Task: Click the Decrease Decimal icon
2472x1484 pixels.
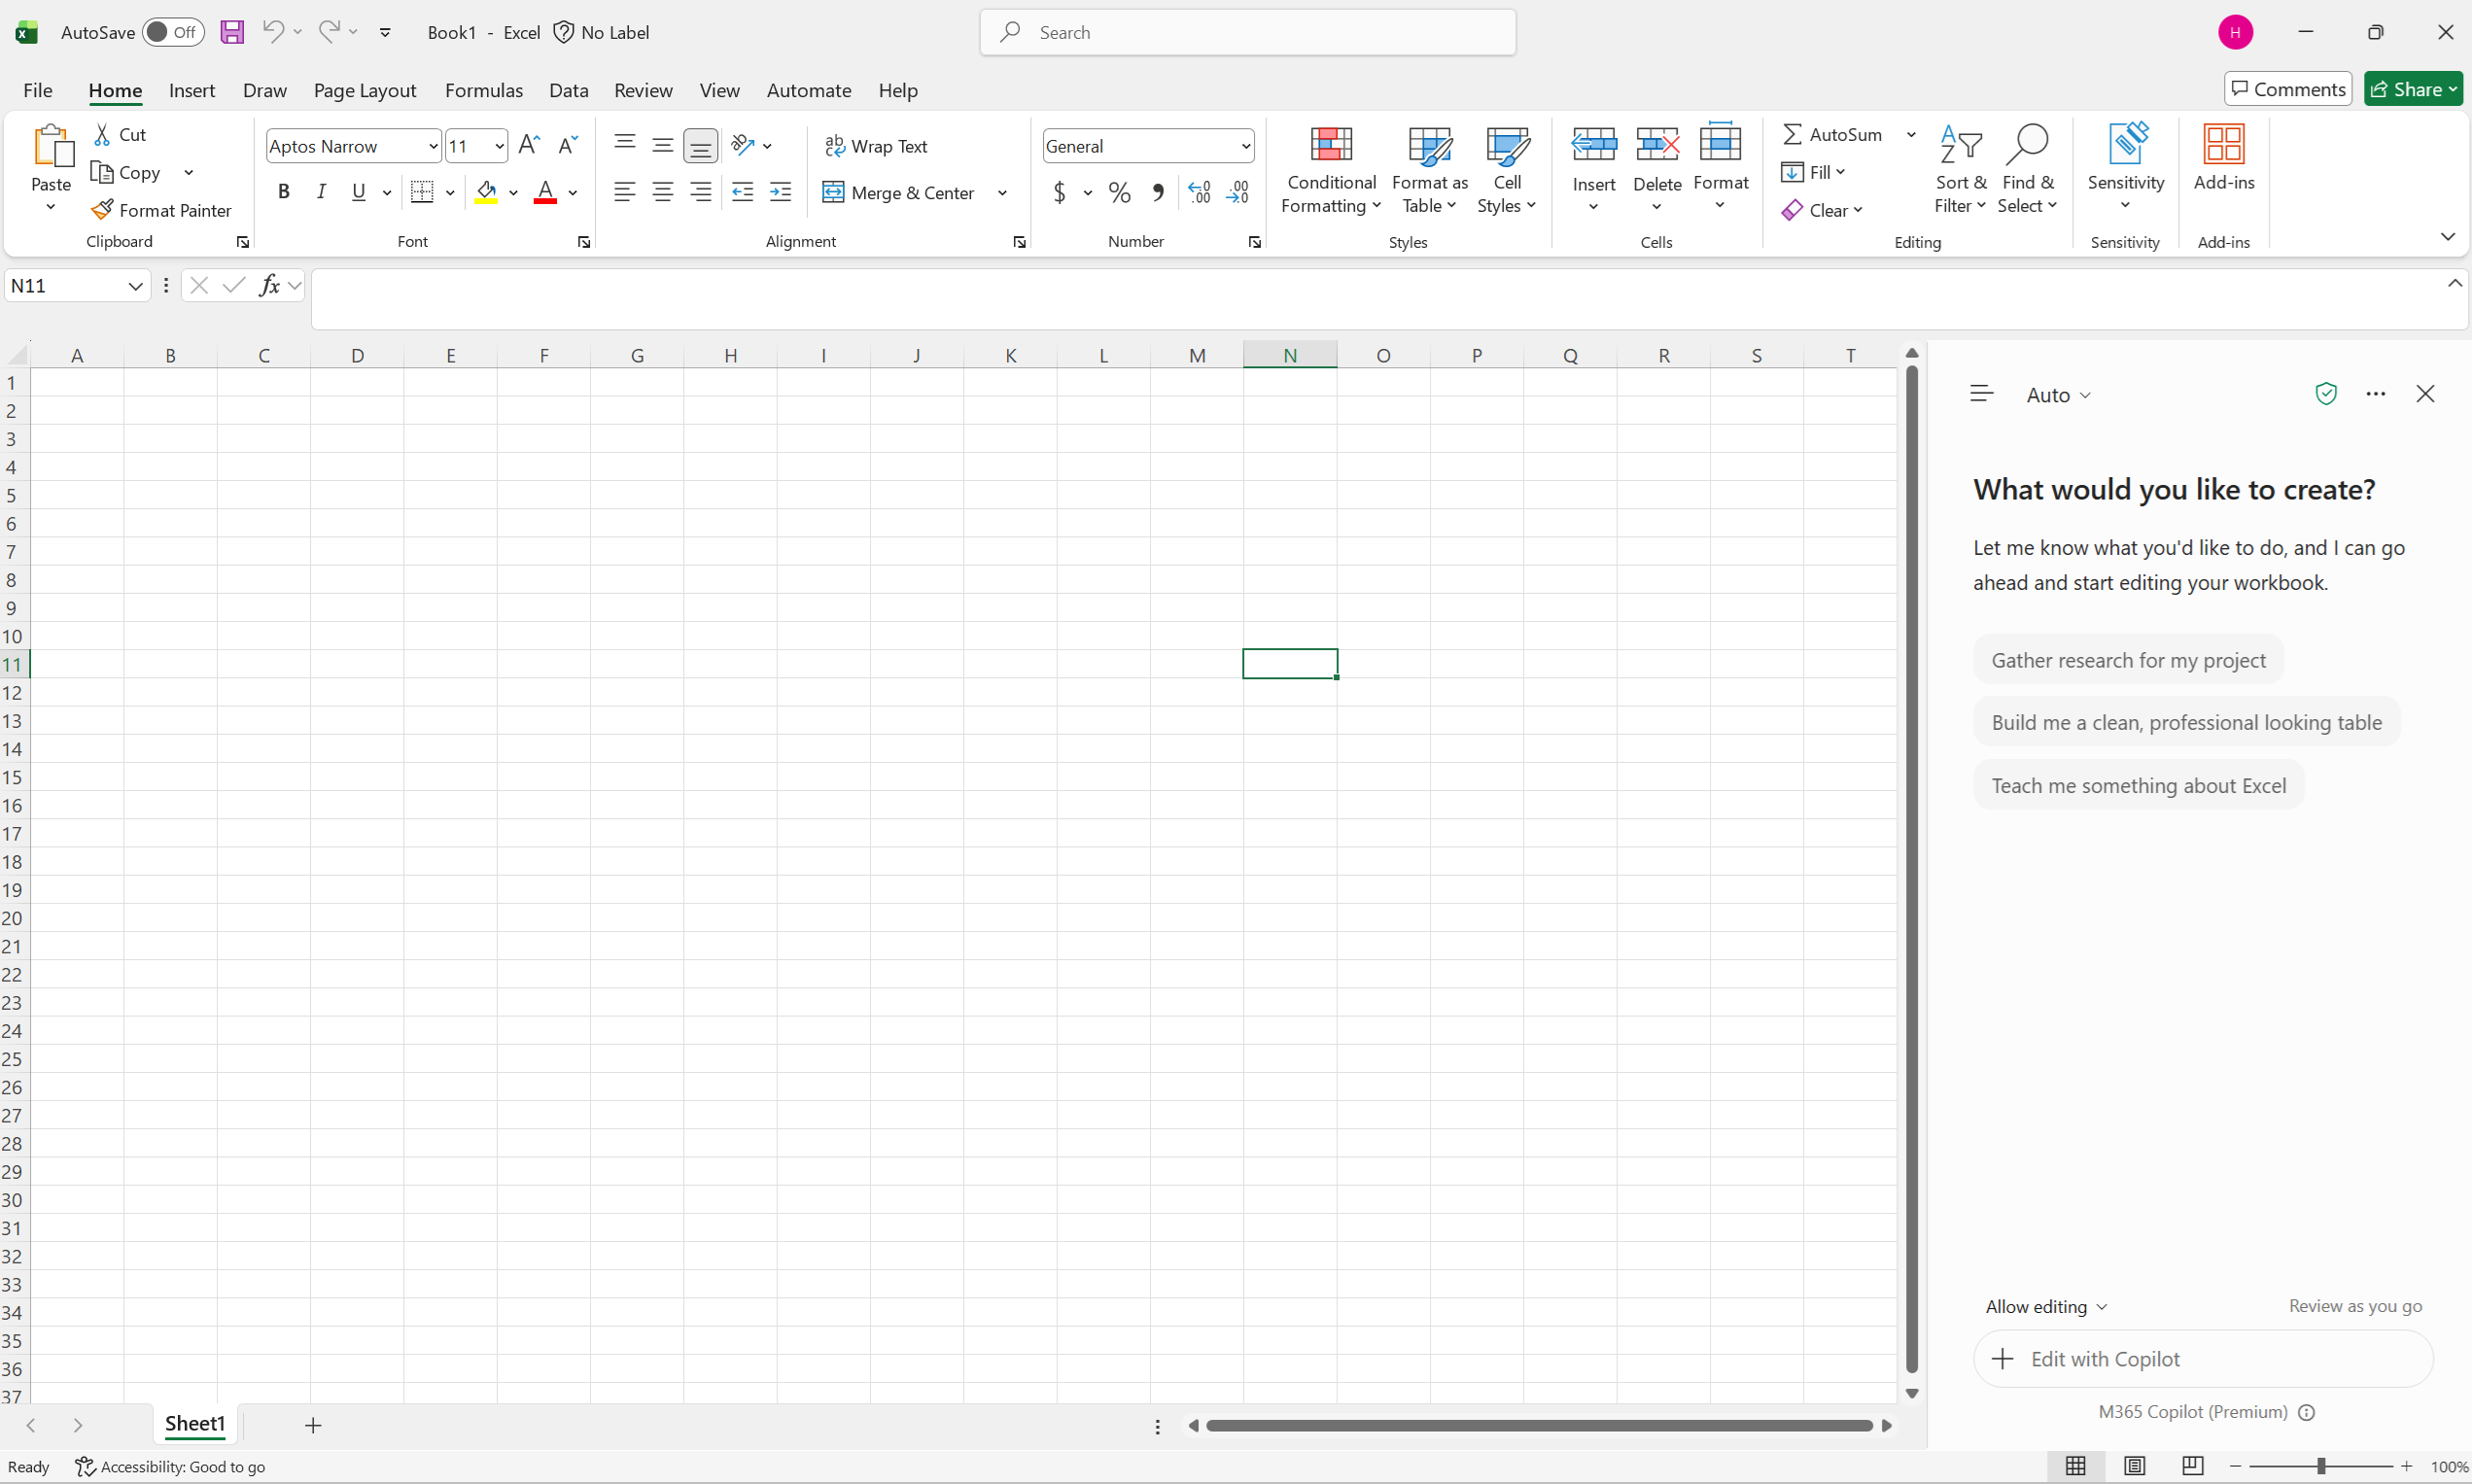Action: coord(1238,192)
